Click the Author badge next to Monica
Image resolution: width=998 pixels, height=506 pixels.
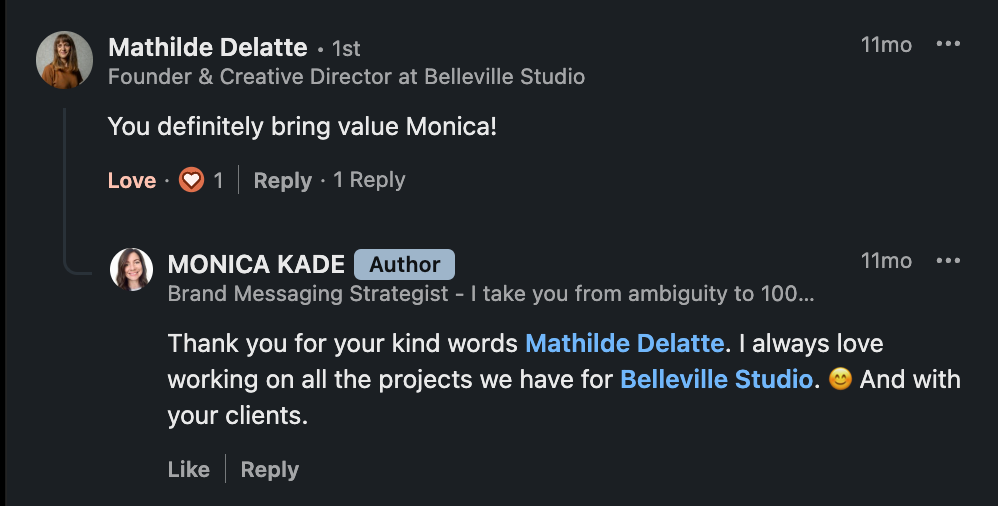[404, 264]
